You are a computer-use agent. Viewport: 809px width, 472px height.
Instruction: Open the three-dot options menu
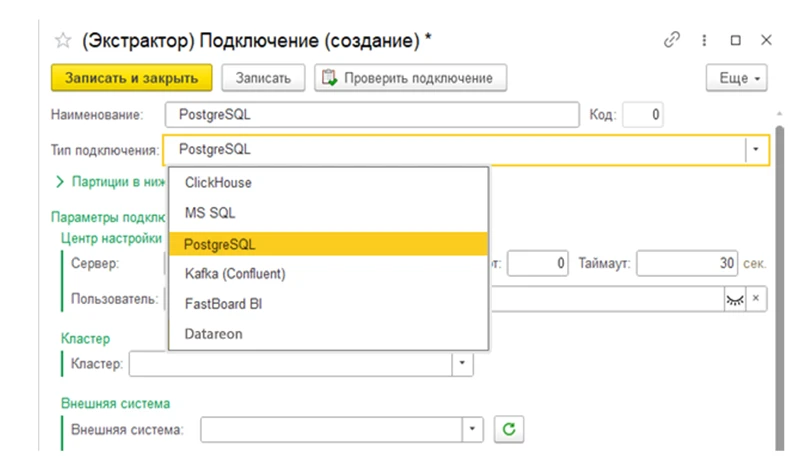tap(704, 40)
